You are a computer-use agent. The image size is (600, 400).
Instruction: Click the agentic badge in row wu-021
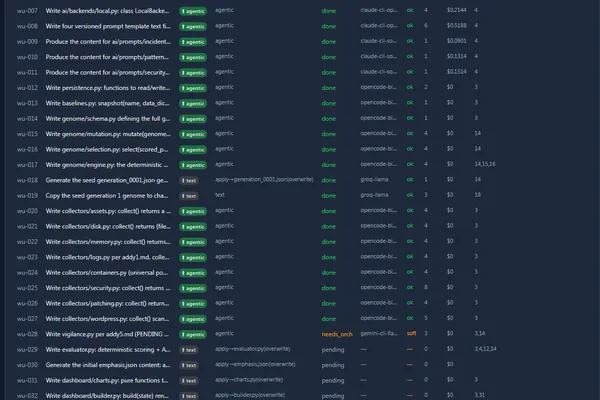point(193,227)
